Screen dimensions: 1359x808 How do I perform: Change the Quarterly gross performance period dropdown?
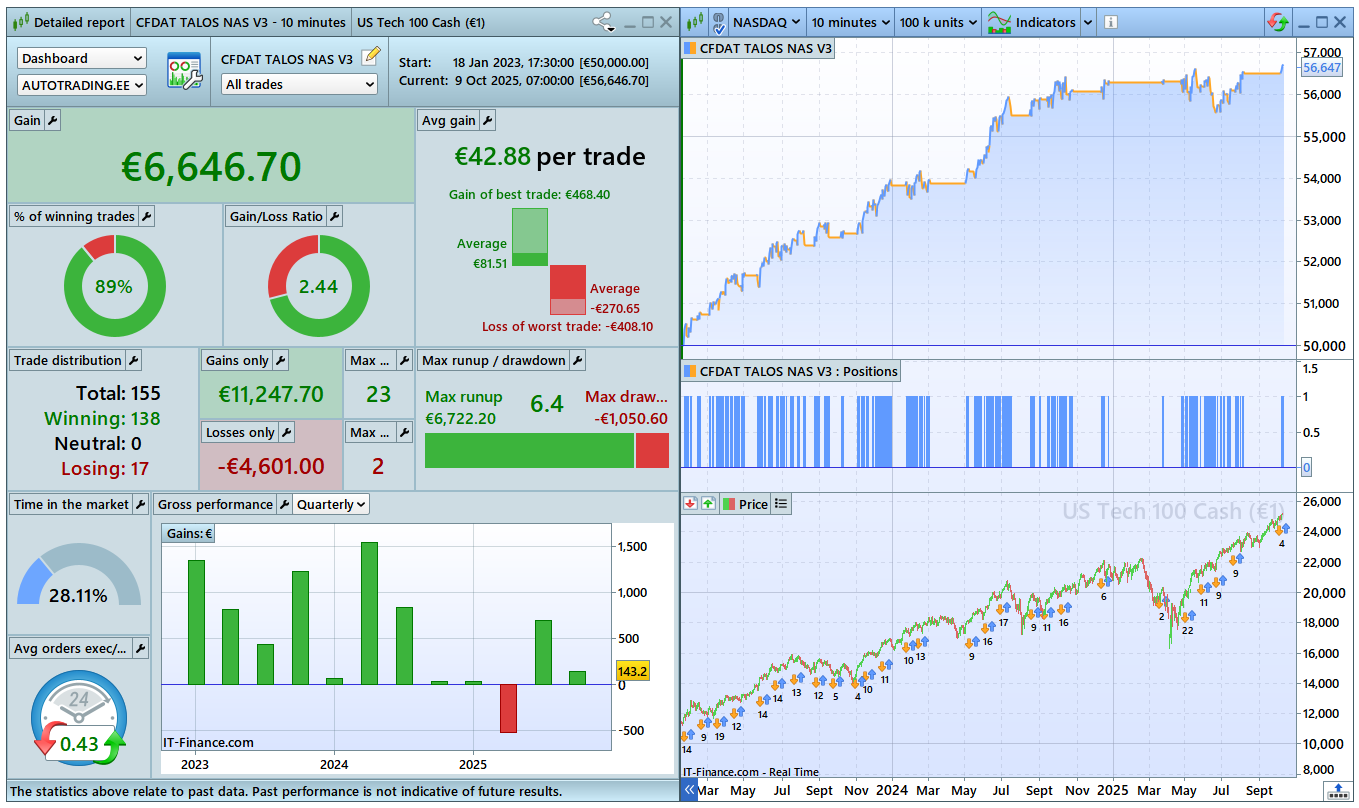(331, 504)
